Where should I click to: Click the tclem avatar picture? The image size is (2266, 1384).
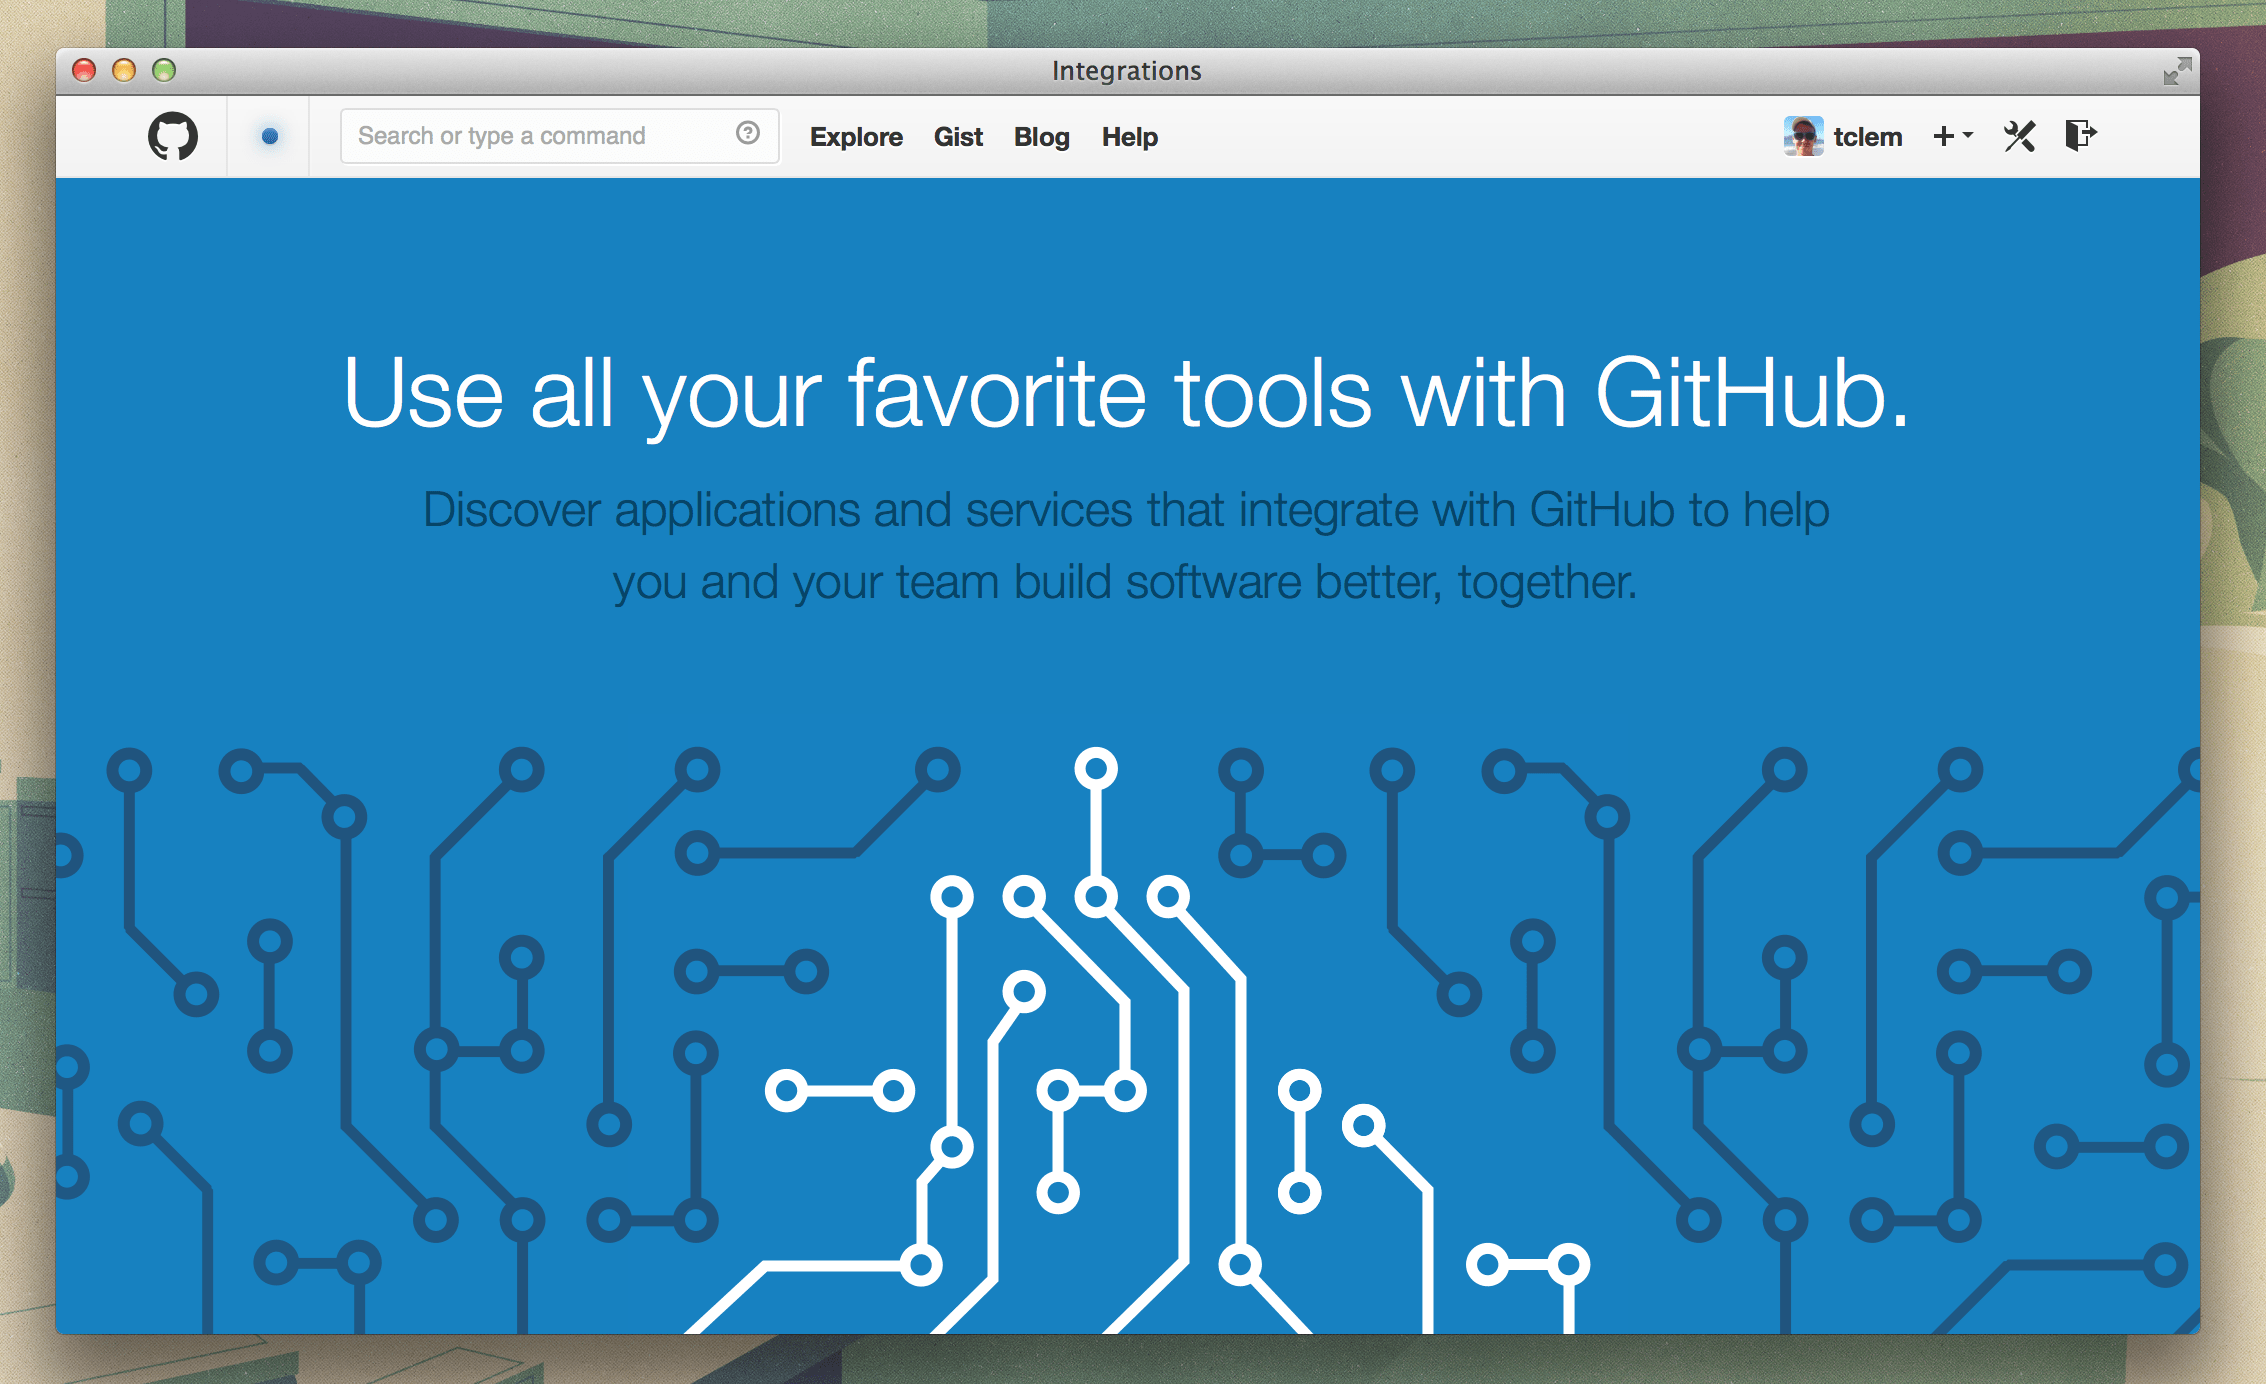[1803, 136]
